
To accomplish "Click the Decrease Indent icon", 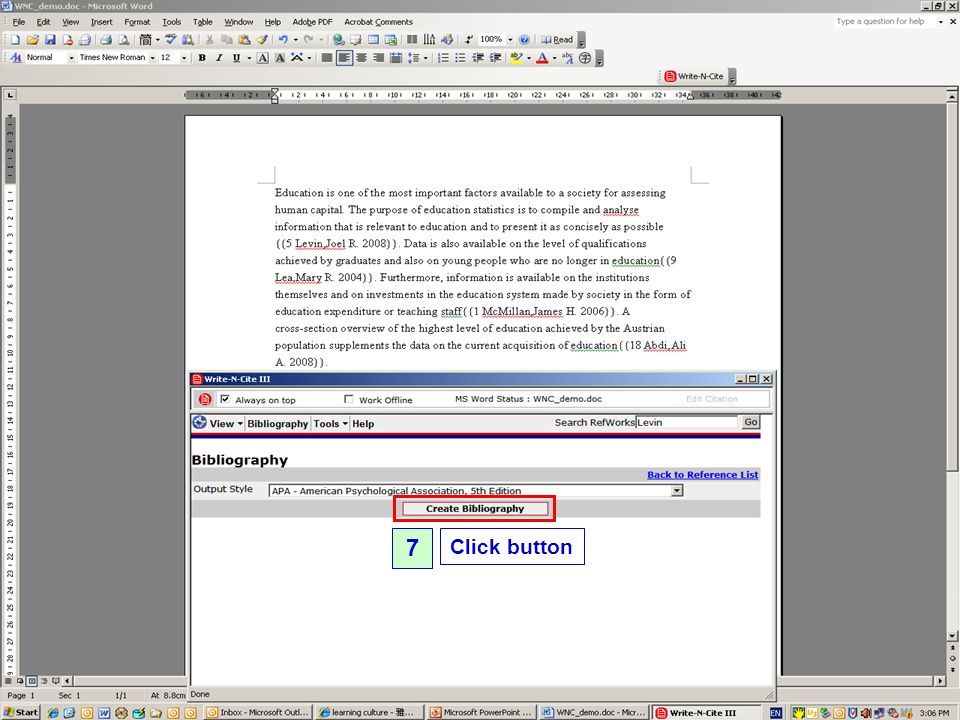I will point(478,58).
